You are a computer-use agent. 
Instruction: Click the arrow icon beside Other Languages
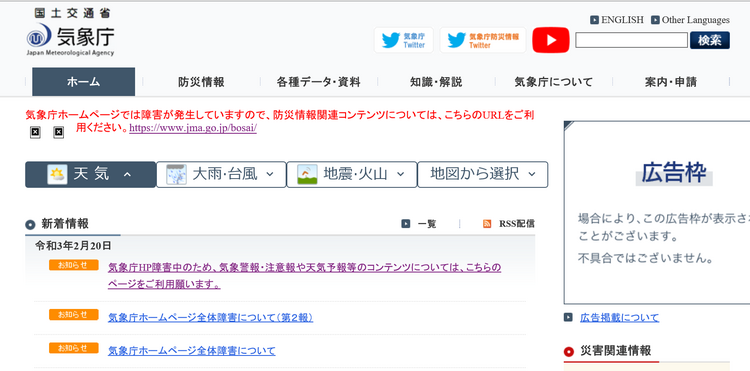[x=655, y=20]
